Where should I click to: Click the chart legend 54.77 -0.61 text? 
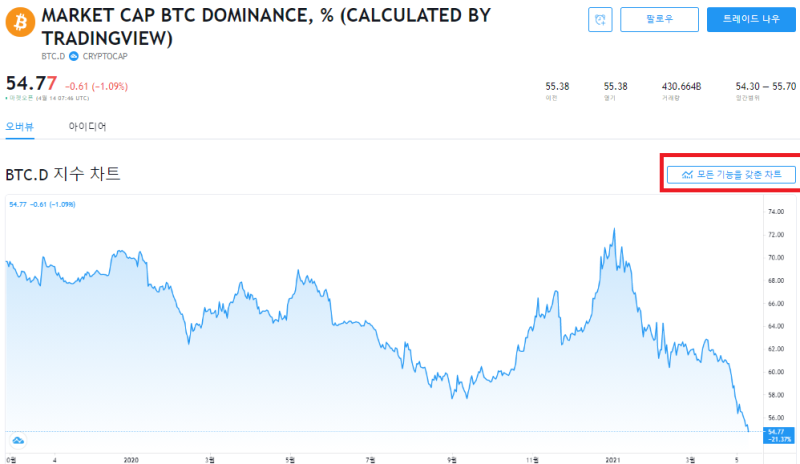[42, 204]
